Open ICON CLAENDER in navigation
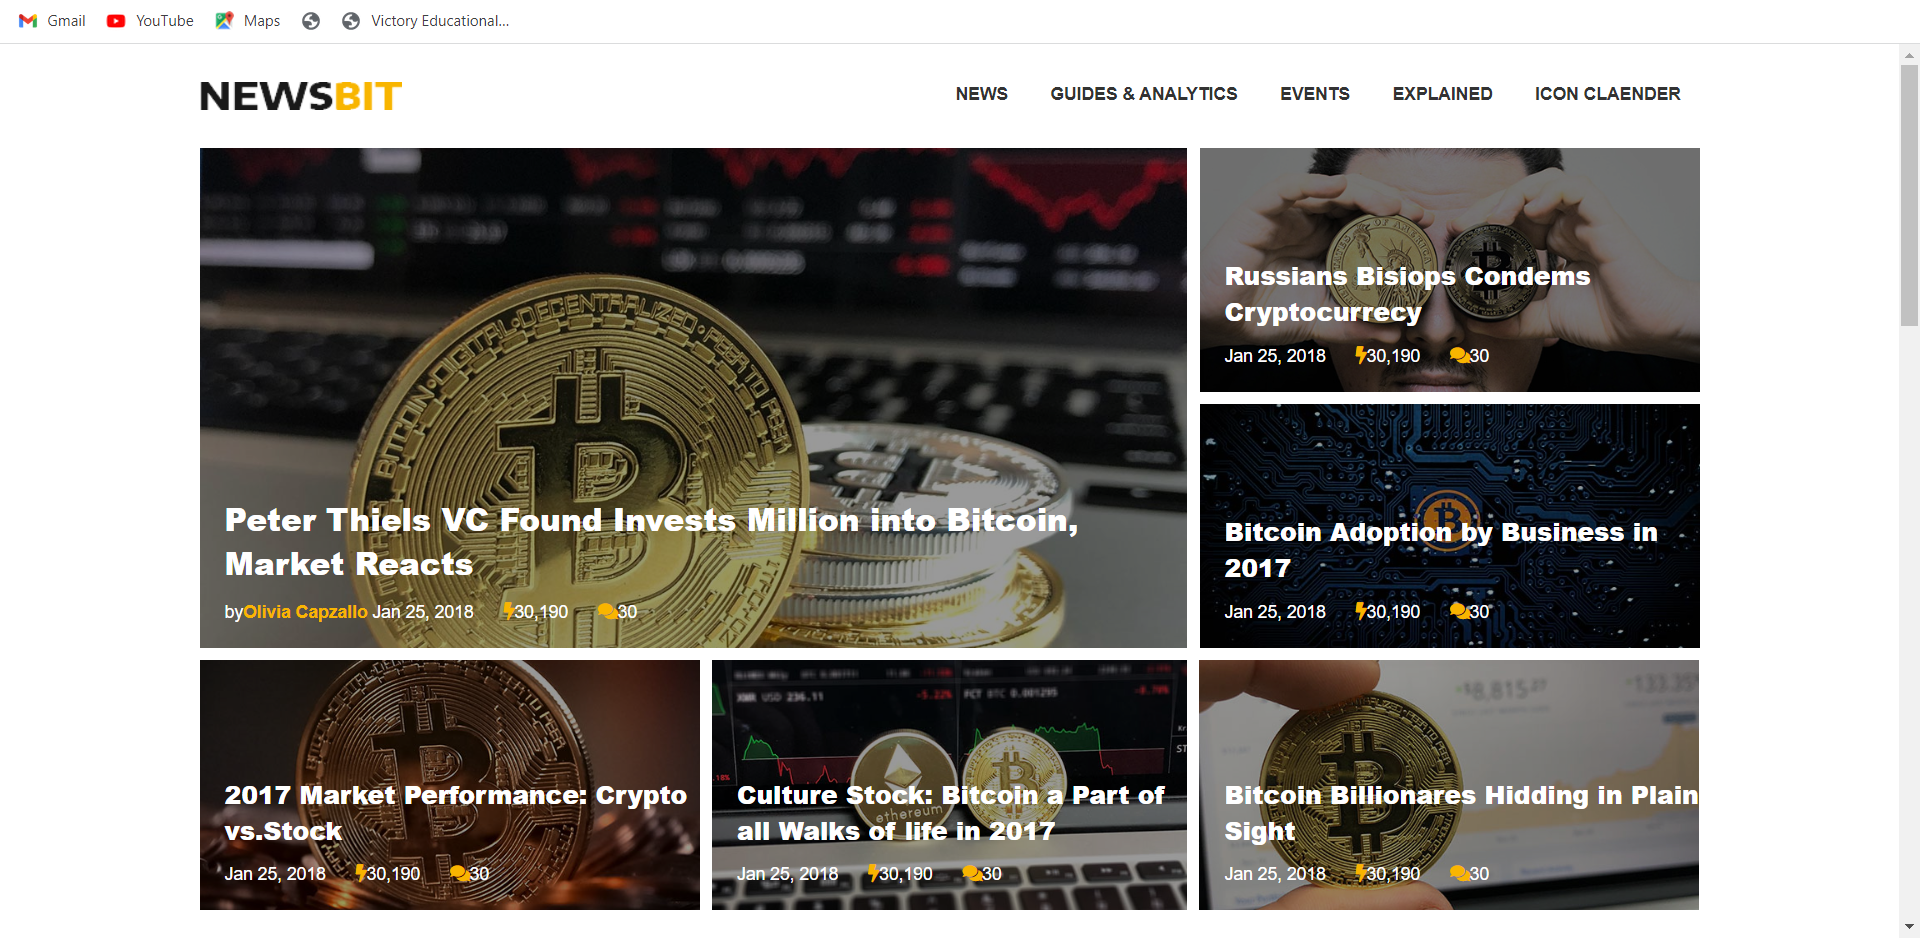The width and height of the screenshot is (1920, 938). pos(1607,94)
